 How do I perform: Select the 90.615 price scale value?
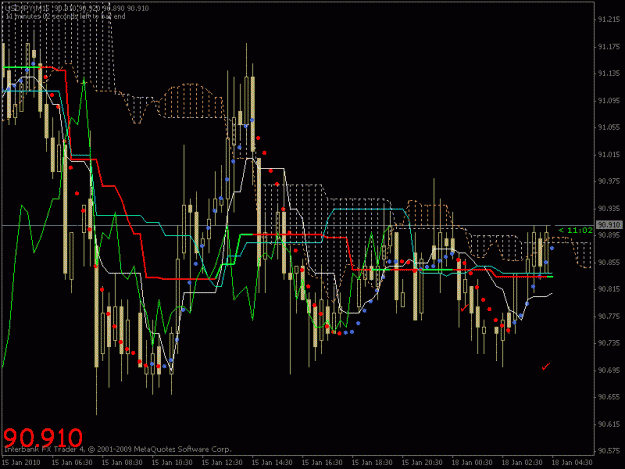click(609, 424)
